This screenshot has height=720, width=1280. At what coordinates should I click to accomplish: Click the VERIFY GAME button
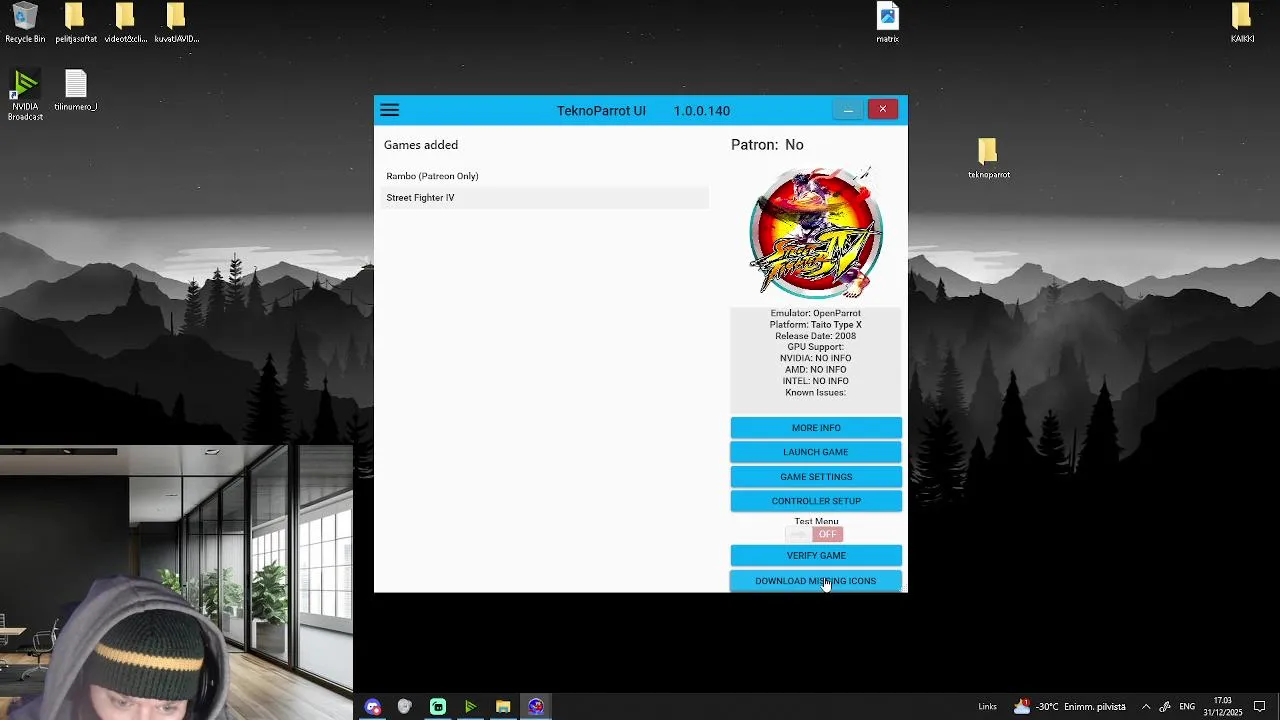(816, 556)
